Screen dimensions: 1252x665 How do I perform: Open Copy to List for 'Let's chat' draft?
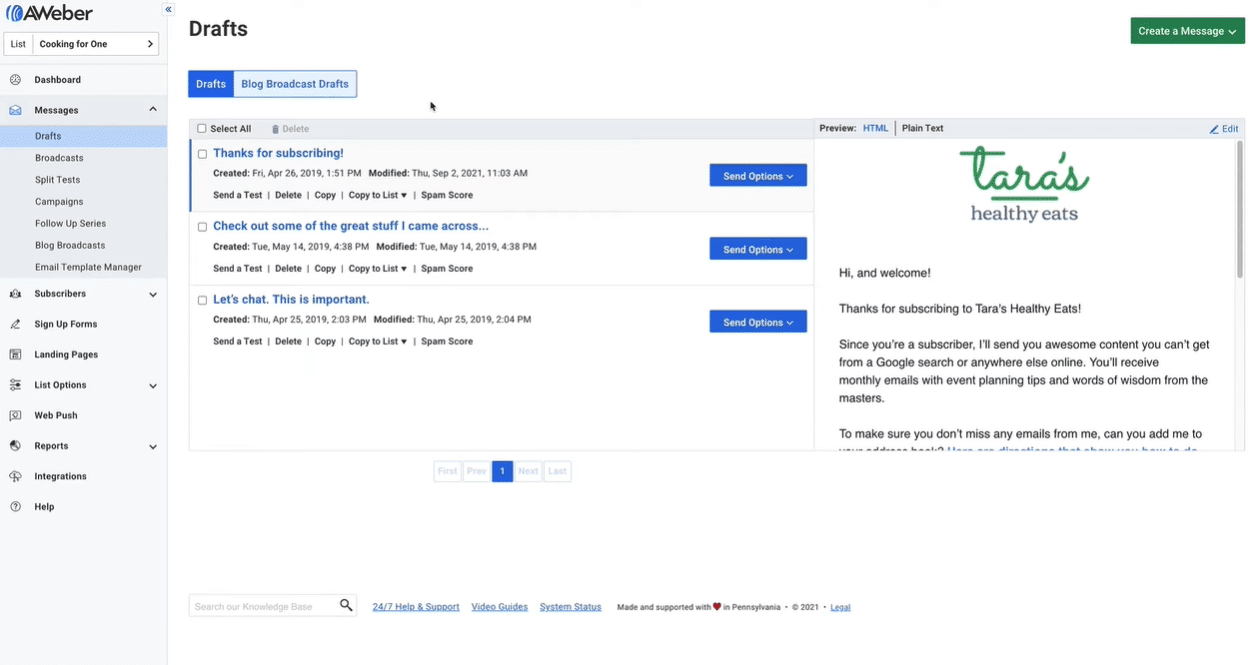pos(378,341)
